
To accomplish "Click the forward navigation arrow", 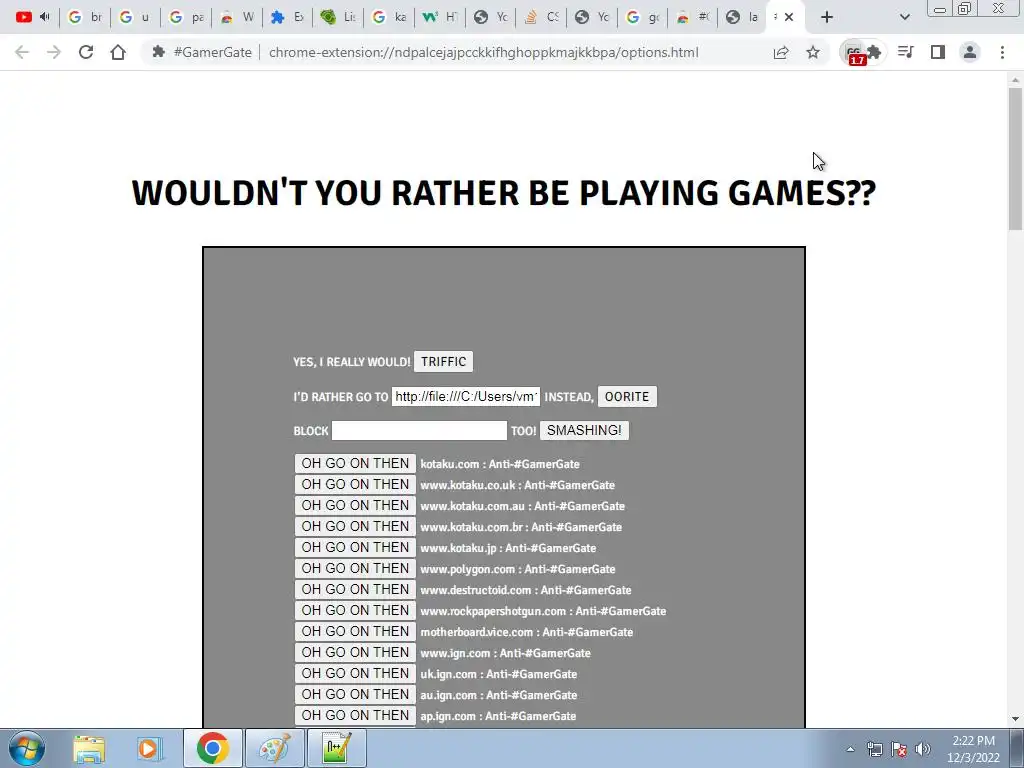I will (54, 52).
